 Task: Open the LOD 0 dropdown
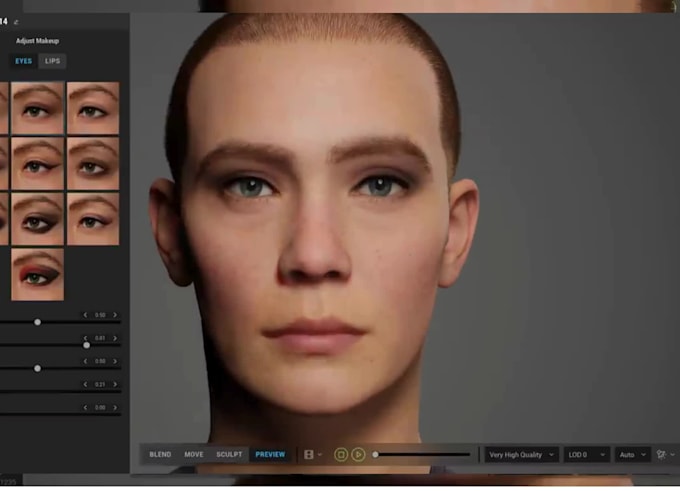point(586,455)
